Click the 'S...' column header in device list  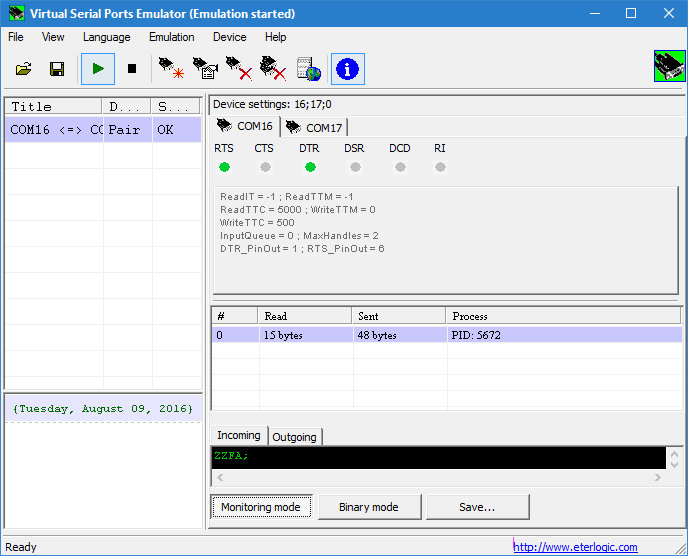pyautogui.click(x=176, y=107)
